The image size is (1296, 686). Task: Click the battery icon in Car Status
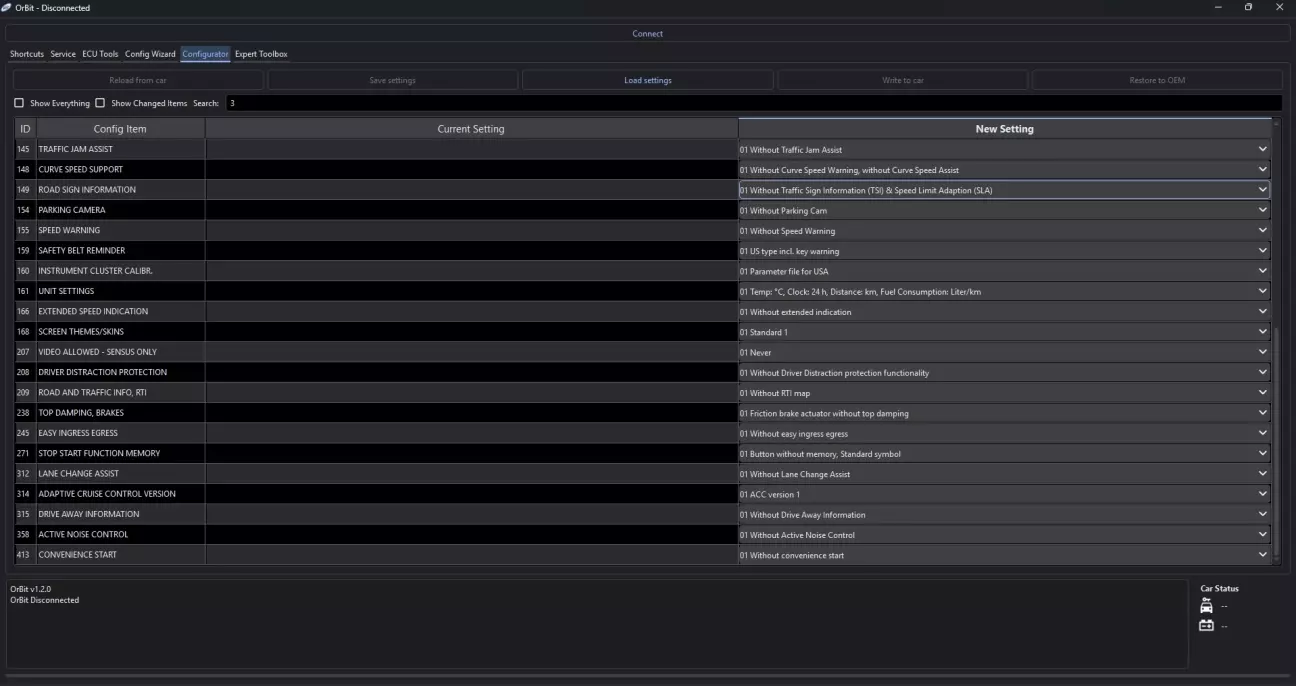point(1206,626)
